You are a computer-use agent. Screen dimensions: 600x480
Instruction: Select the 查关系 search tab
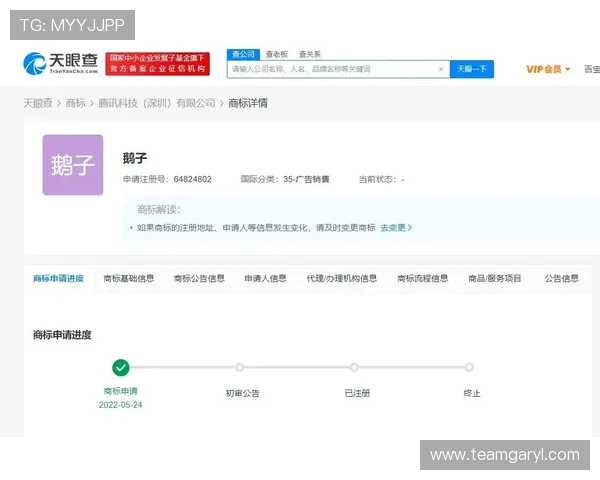coord(310,54)
